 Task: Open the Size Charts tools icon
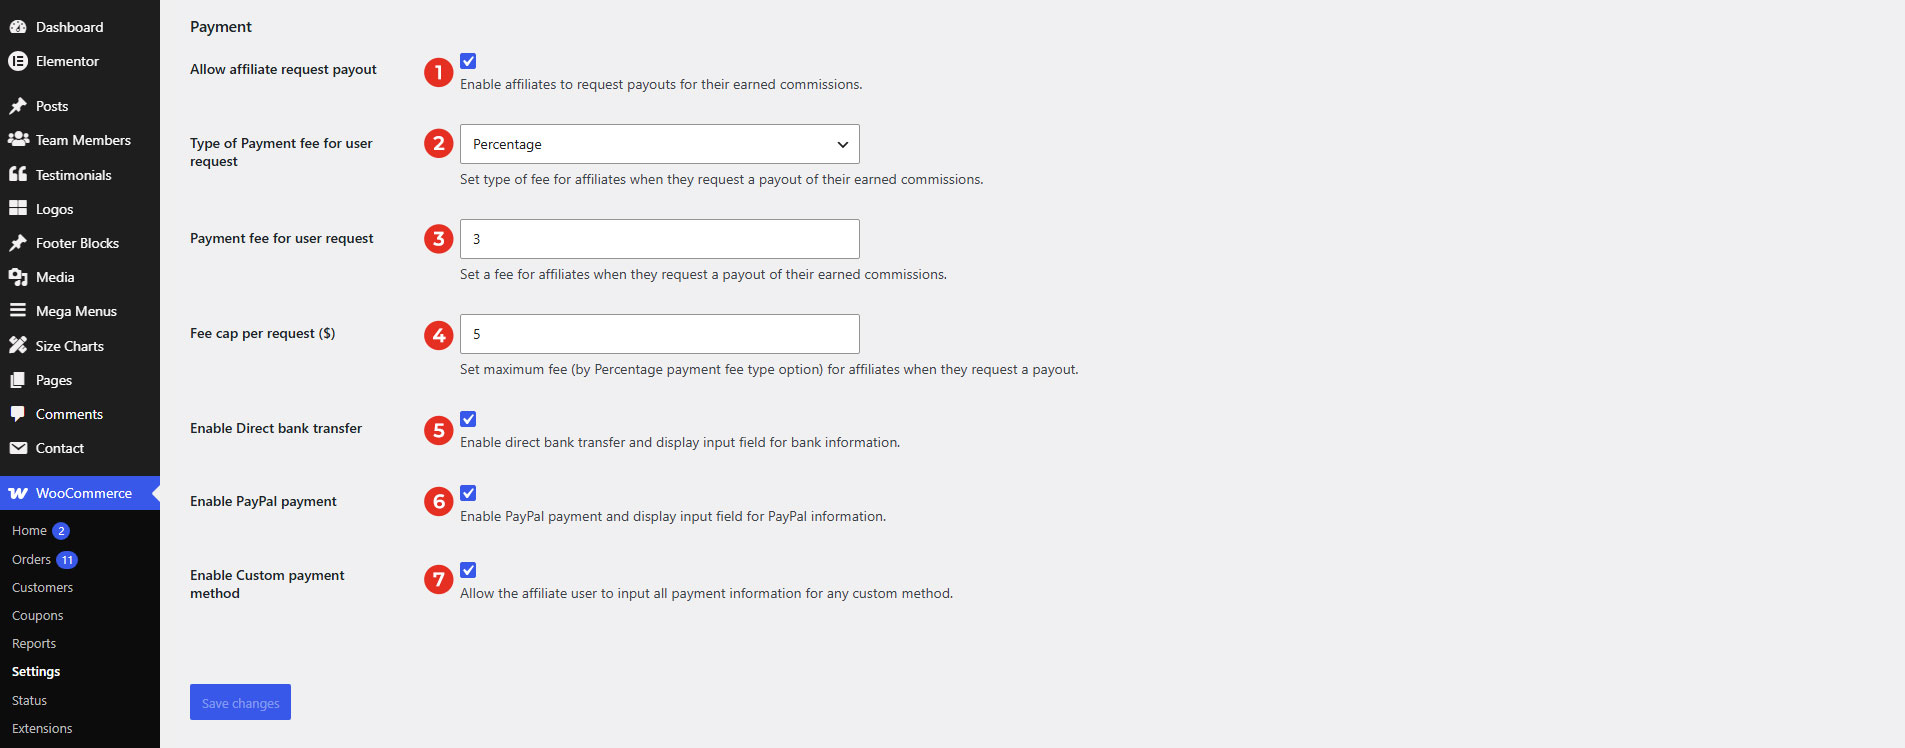coord(18,346)
